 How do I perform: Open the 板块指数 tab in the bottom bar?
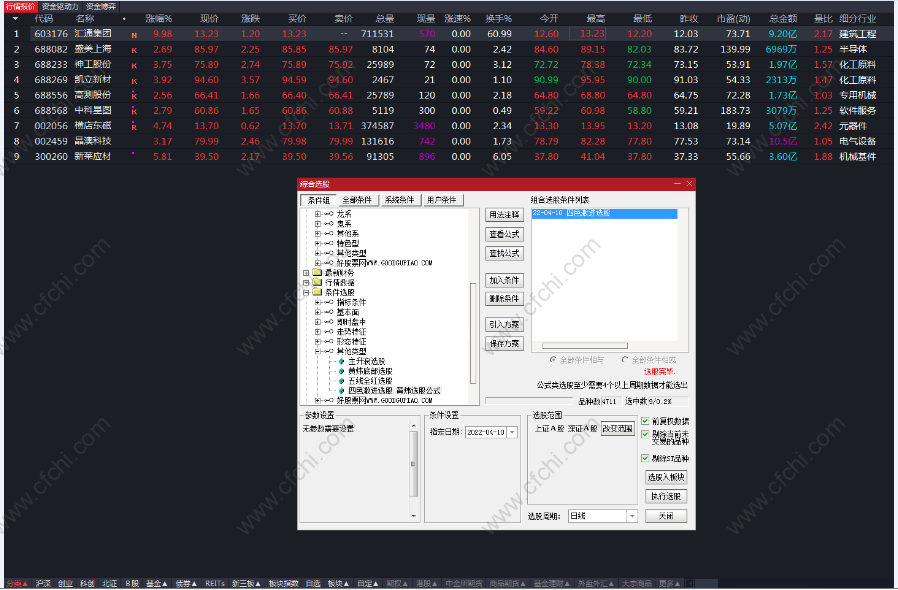[283, 584]
